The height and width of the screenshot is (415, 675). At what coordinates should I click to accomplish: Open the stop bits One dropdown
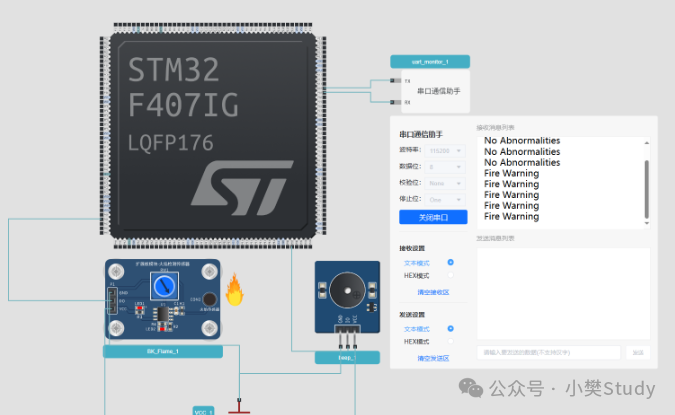pos(445,200)
